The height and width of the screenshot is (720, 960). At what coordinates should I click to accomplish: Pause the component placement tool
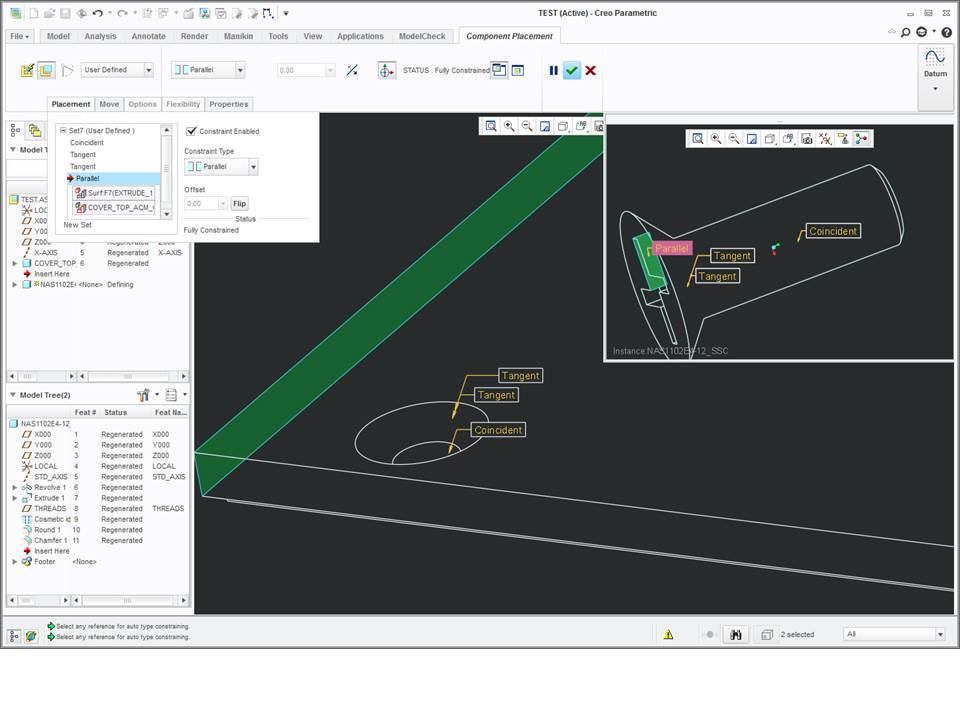(553, 70)
